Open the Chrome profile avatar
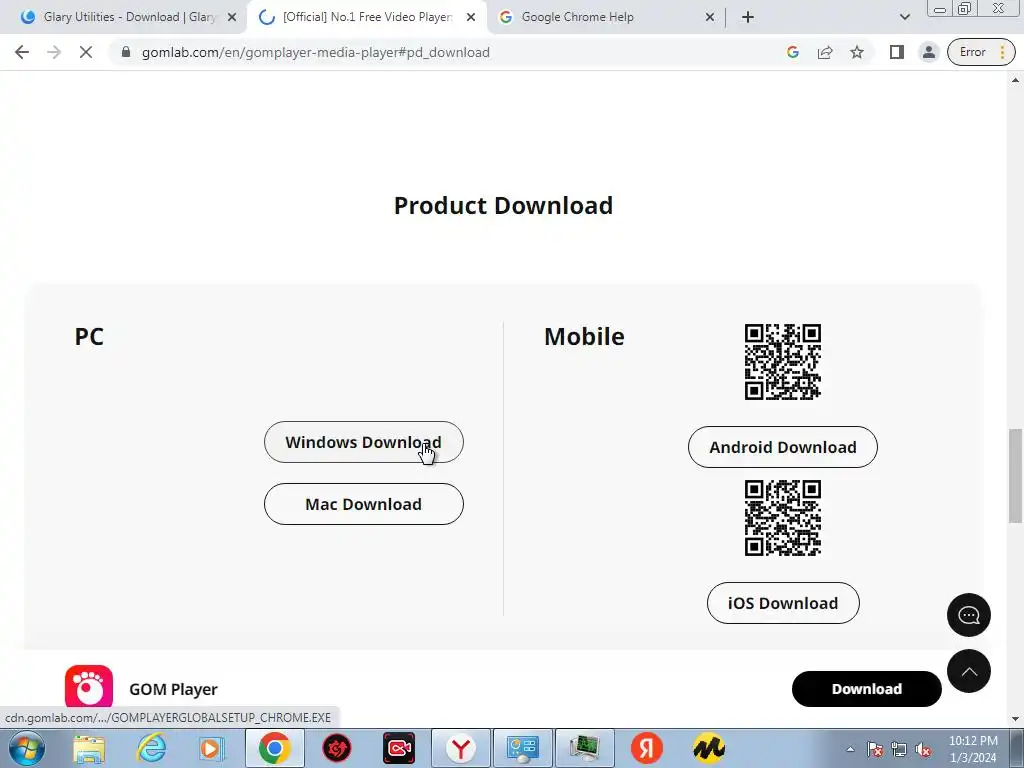This screenshot has width=1024, height=768. tap(929, 52)
